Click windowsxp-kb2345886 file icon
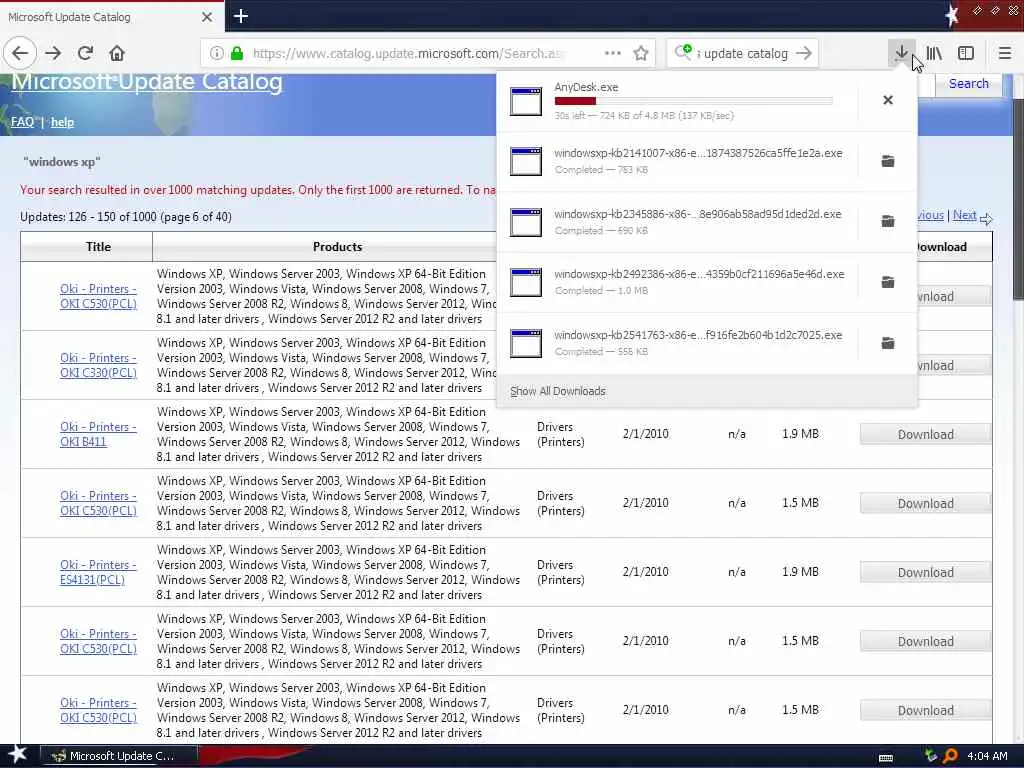This screenshot has height=768, width=1024. (526, 222)
